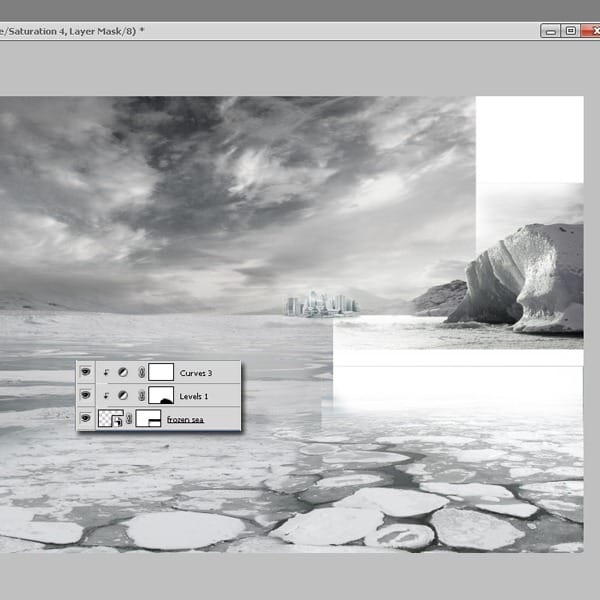This screenshot has width=600, height=600.
Task: Select the layer named Levels 1
Action: coord(194,396)
